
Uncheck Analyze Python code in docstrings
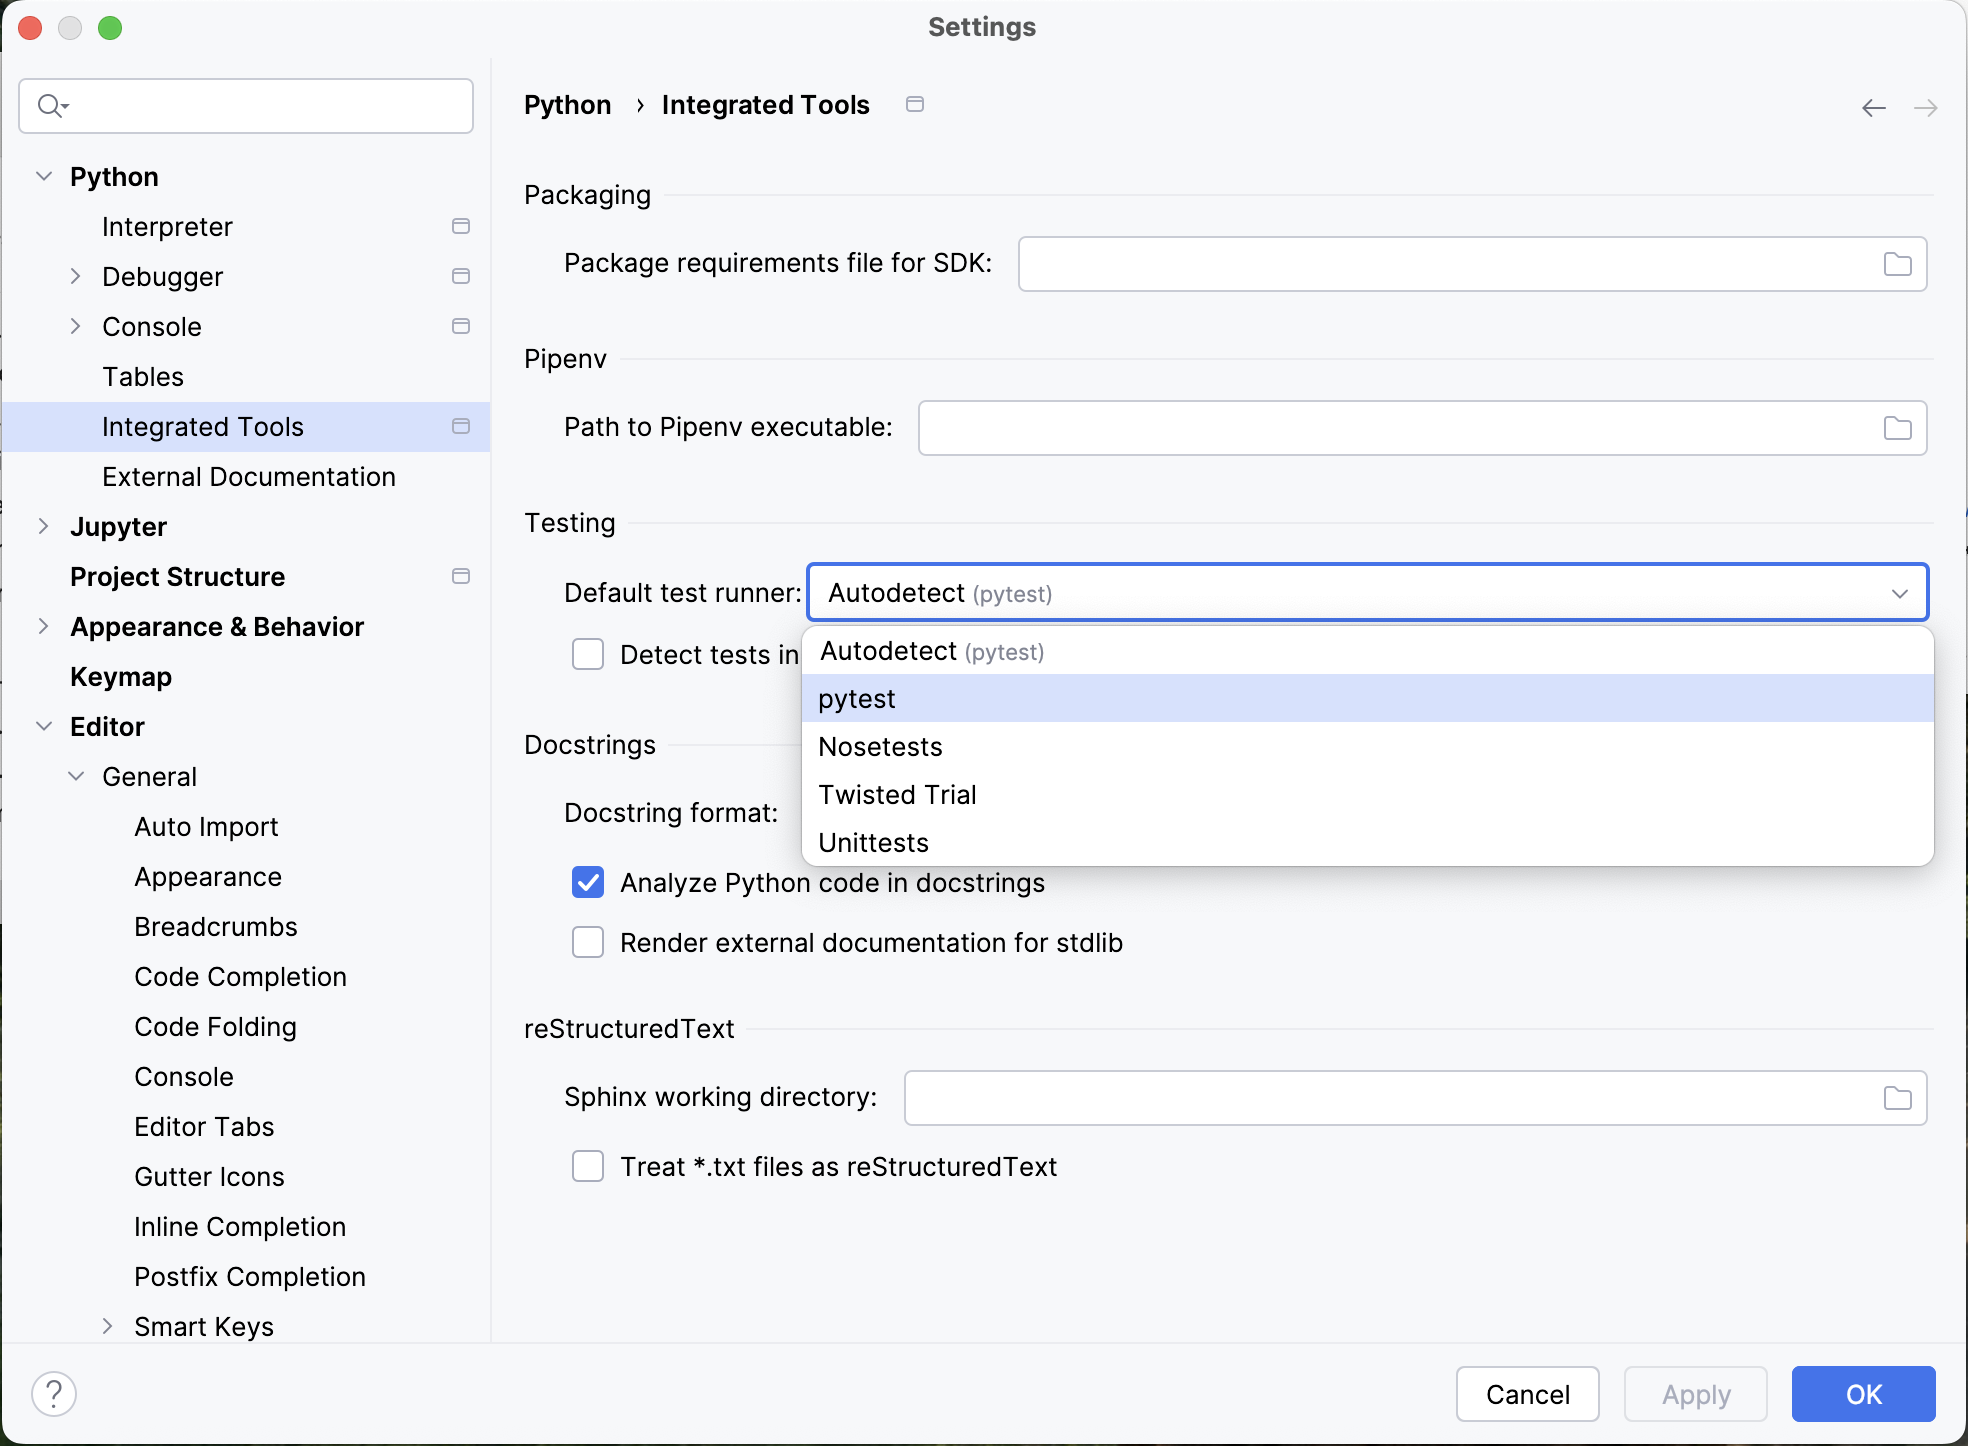click(588, 882)
